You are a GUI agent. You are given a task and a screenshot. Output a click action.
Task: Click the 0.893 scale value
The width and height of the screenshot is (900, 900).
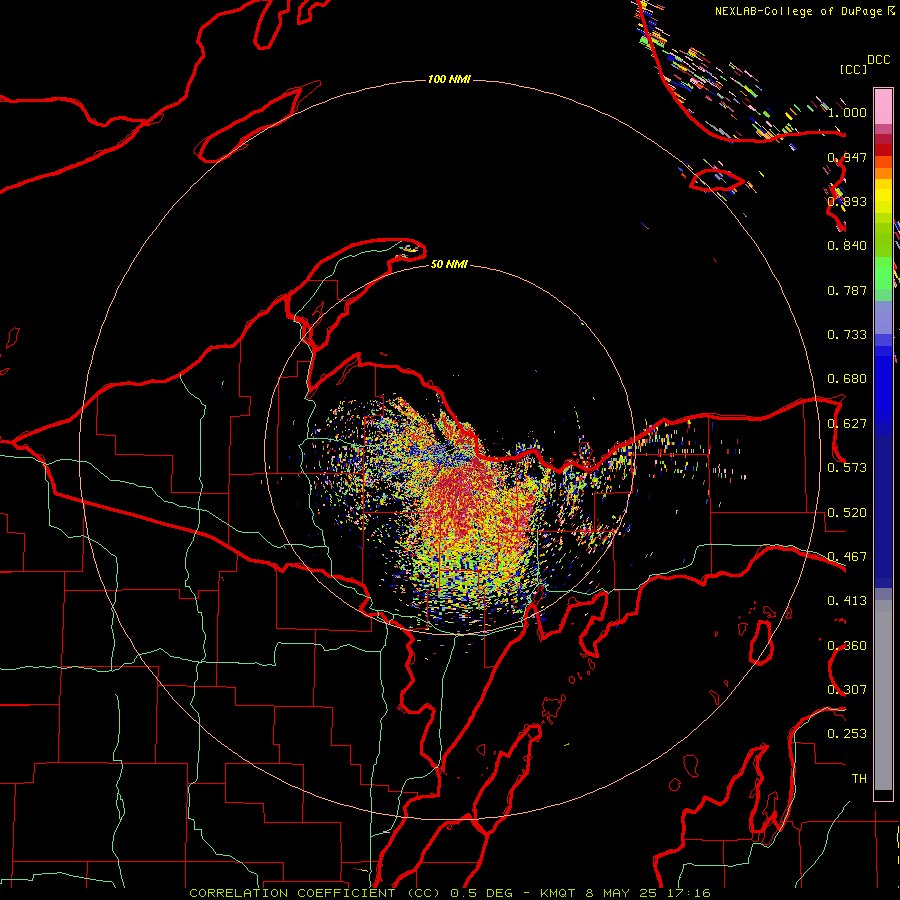pyautogui.click(x=847, y=201)
